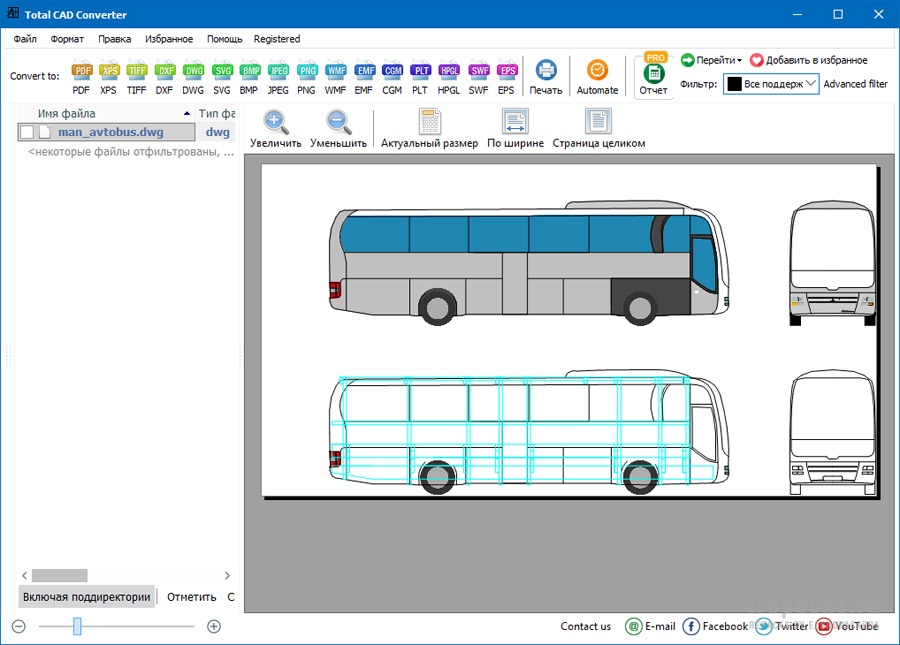Open the Избранное menu
The width and height of the screenshot is (900, 645).
[169, 38]
